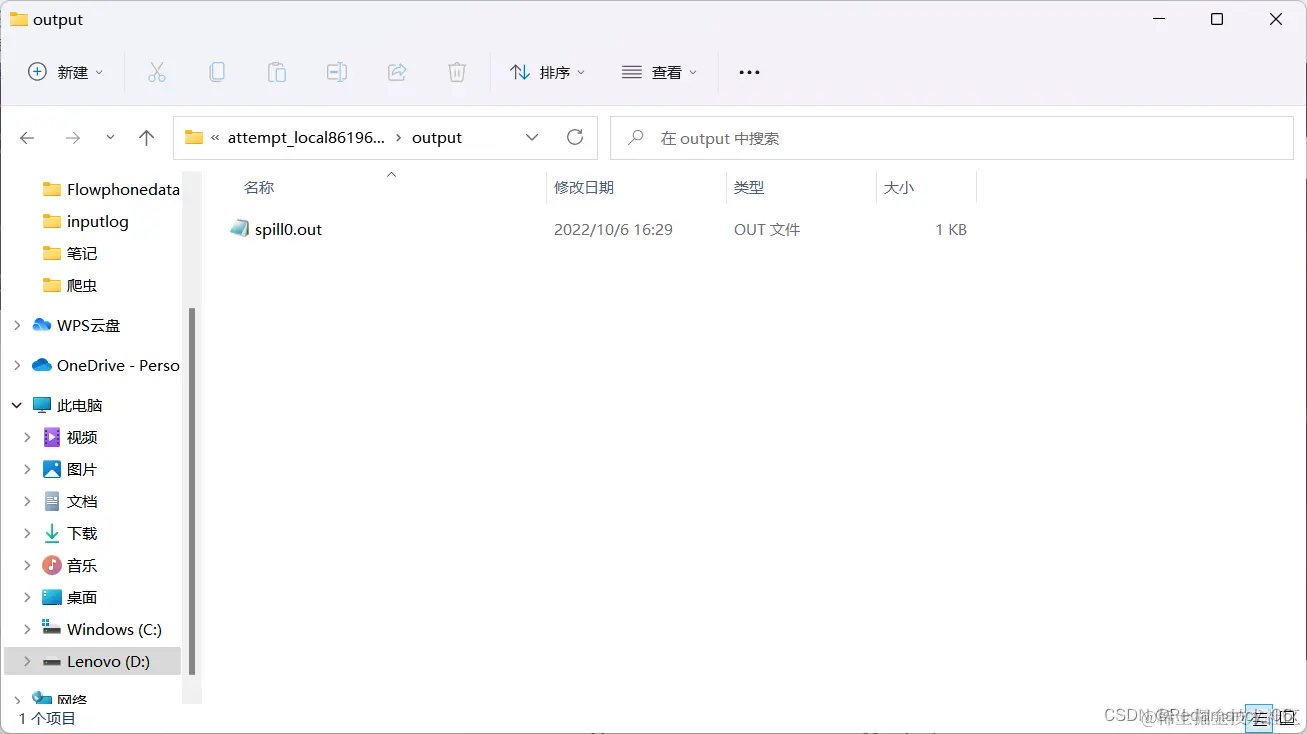
Task: Open the Share icon
Action: click(x=397, y=71)
